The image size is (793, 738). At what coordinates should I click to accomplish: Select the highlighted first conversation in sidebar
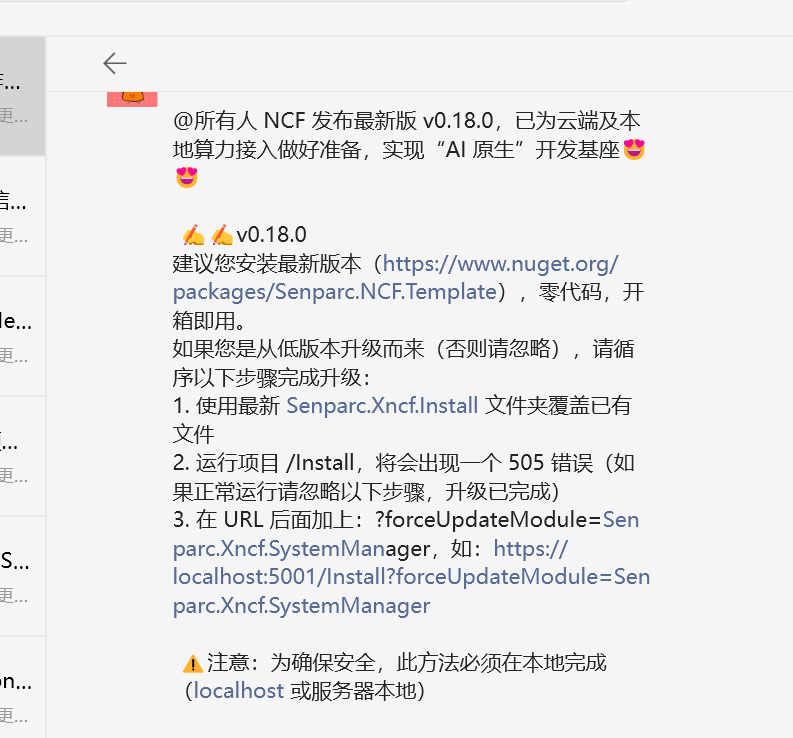[22, 96]
